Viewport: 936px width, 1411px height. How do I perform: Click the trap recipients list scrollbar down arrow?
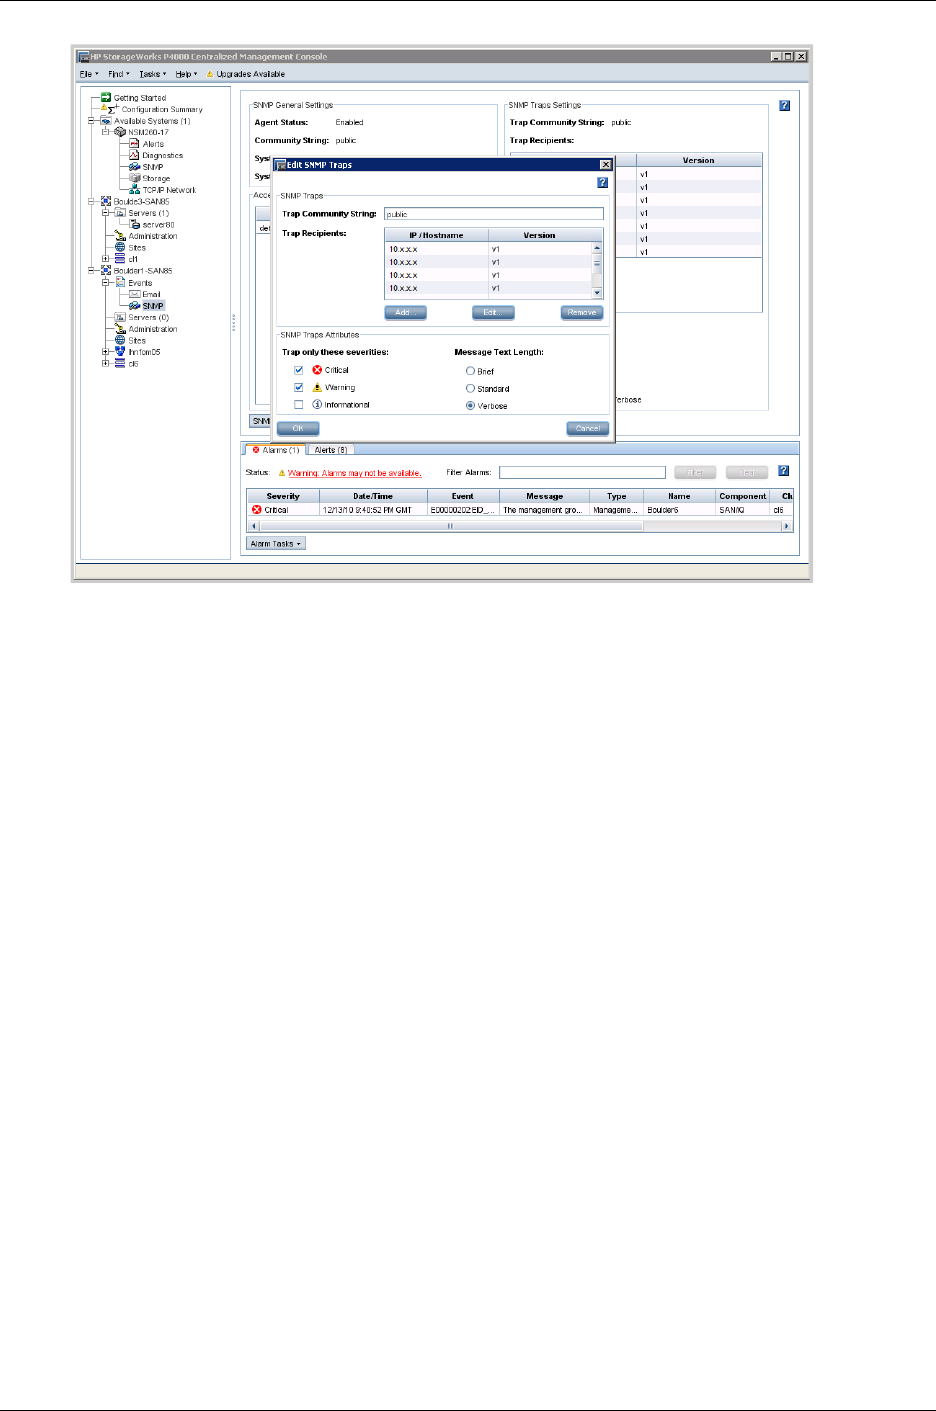[598, 293]
